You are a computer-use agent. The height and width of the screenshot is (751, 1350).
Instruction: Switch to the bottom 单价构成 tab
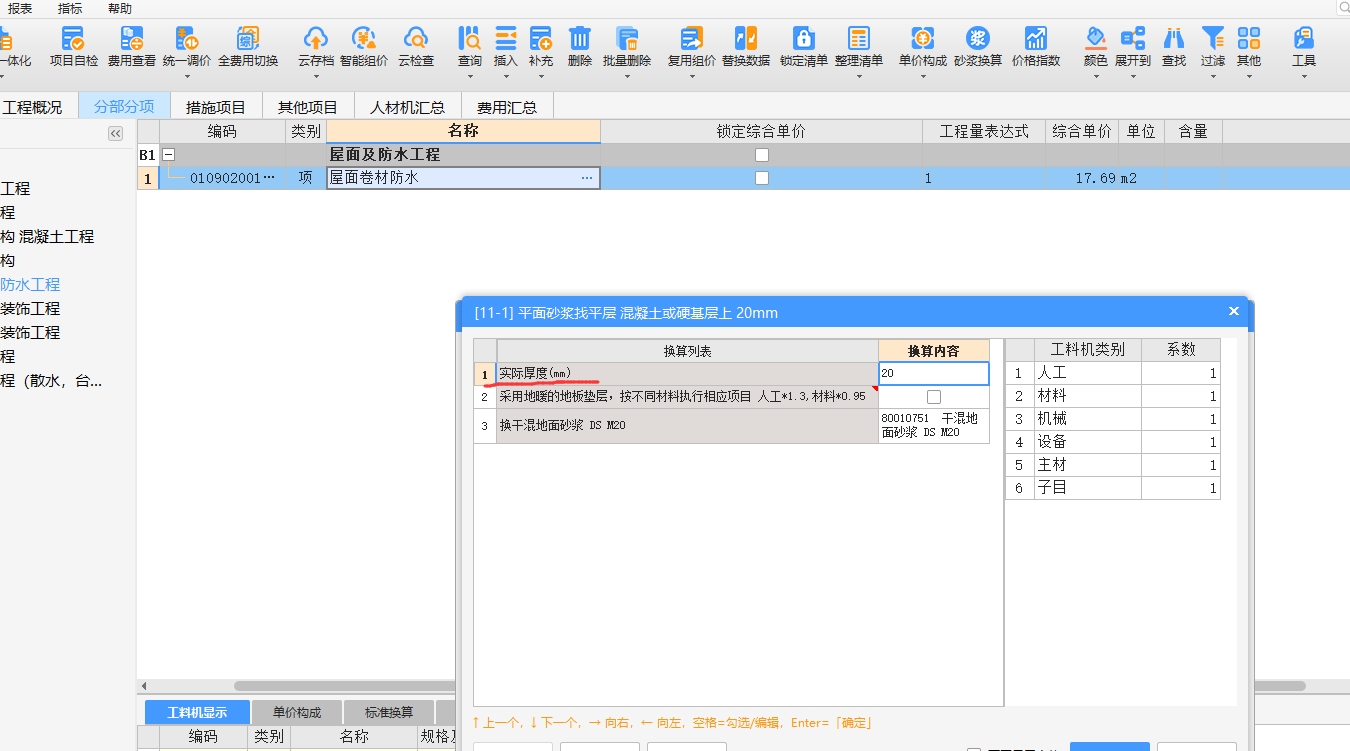pos(297,712)
